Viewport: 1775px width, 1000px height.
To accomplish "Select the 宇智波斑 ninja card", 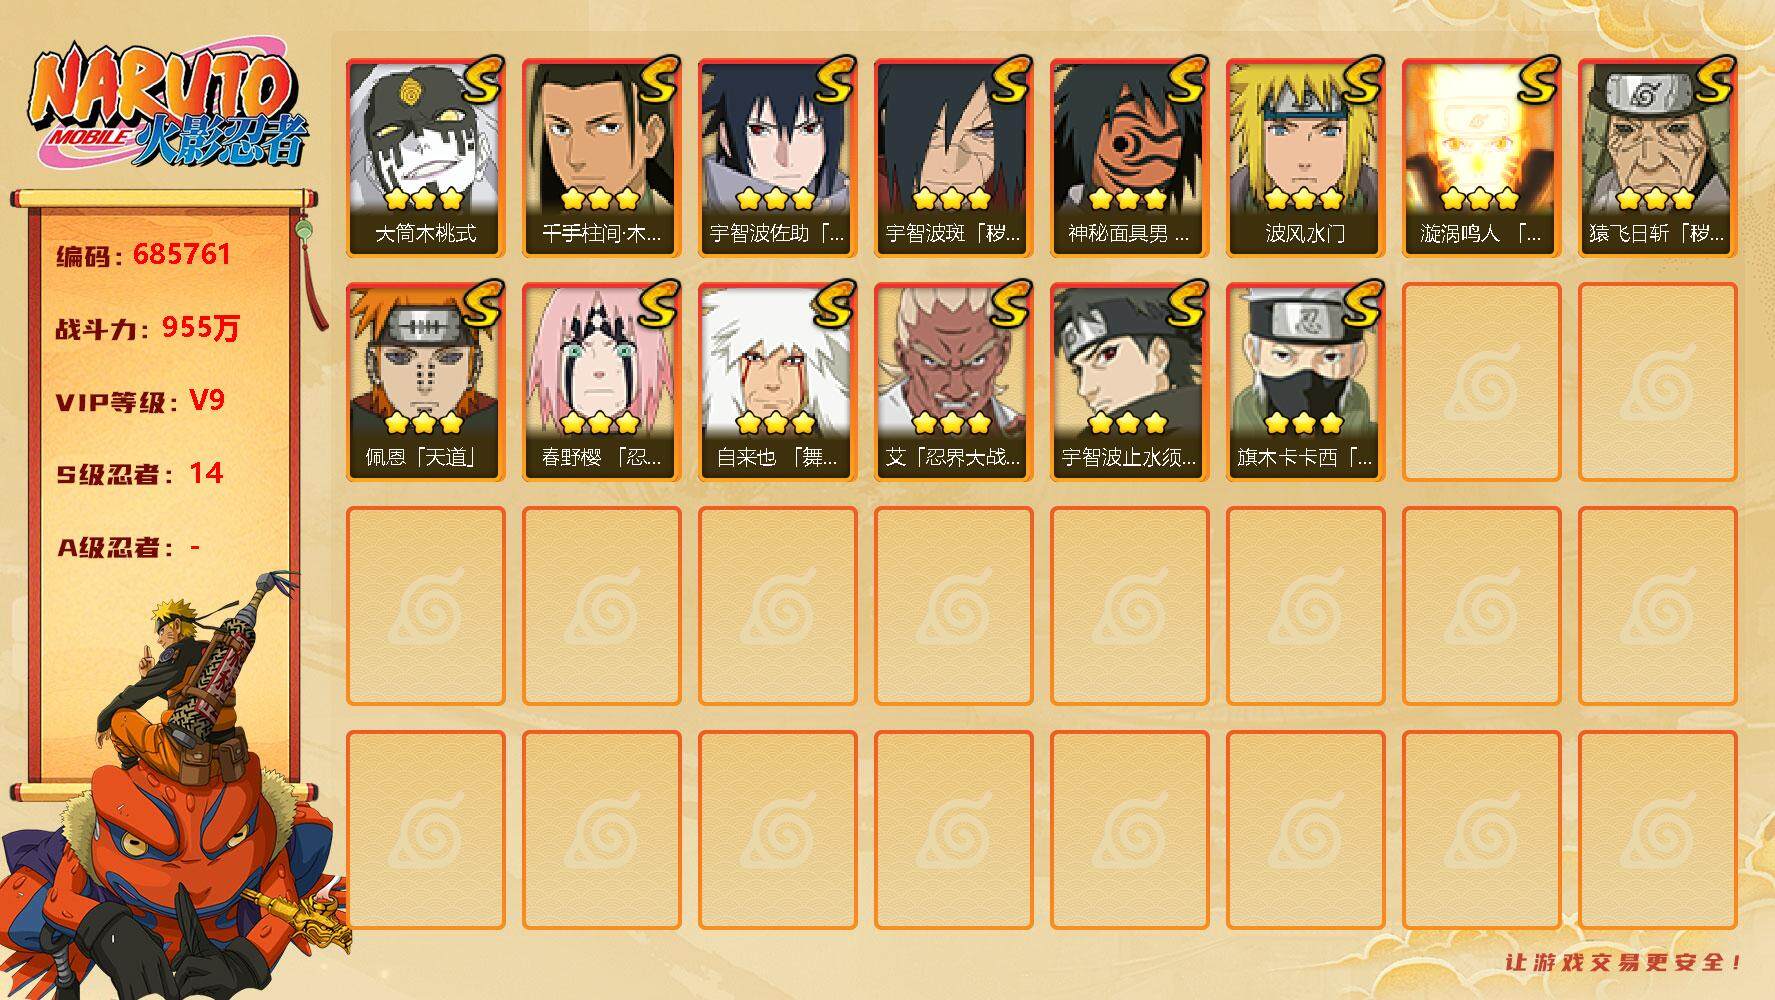I will tap(954, 158).
